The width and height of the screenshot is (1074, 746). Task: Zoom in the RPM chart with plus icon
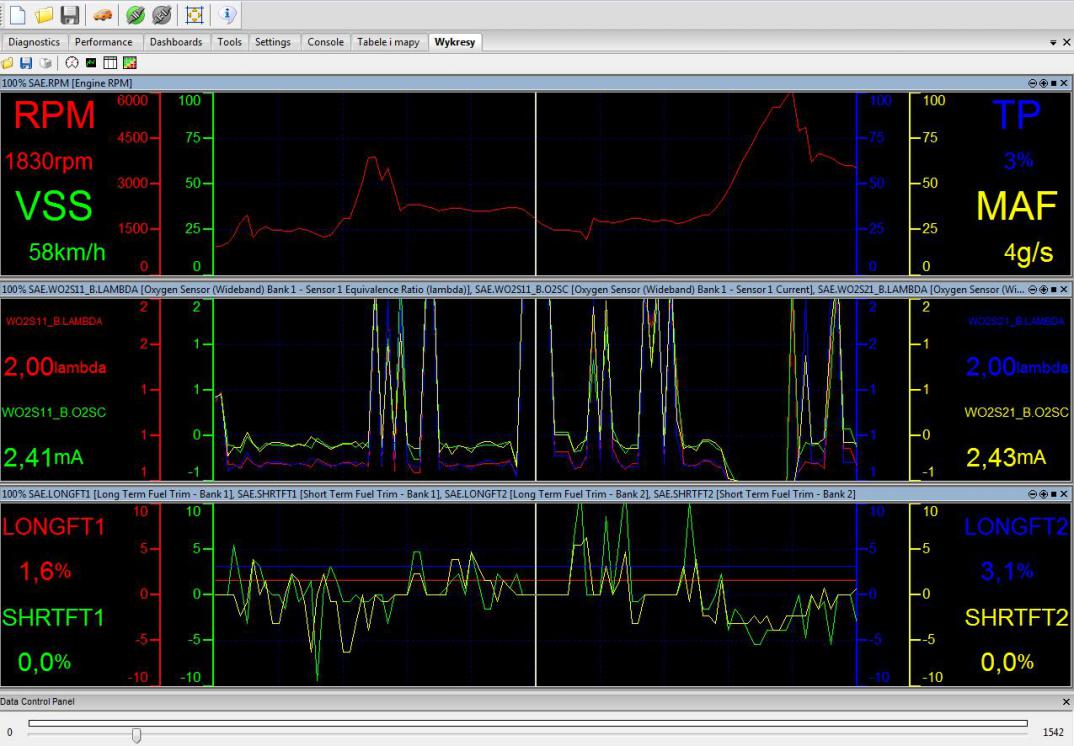point(1043,83)
